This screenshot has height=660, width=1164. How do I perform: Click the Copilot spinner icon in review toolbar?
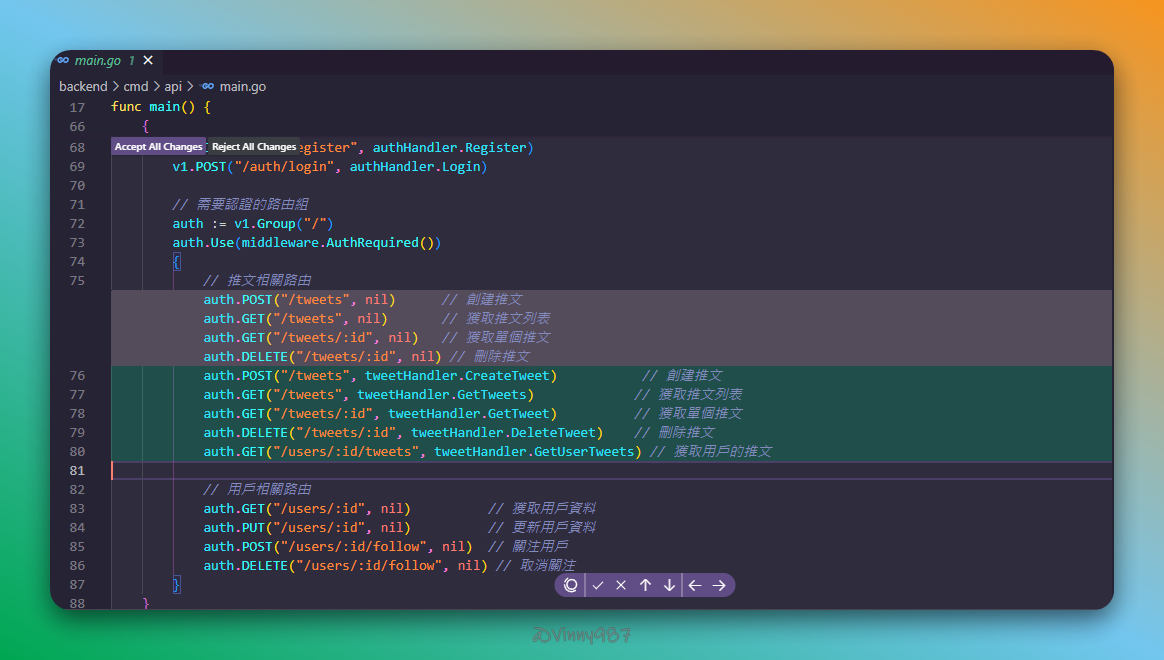pos(571,586)
